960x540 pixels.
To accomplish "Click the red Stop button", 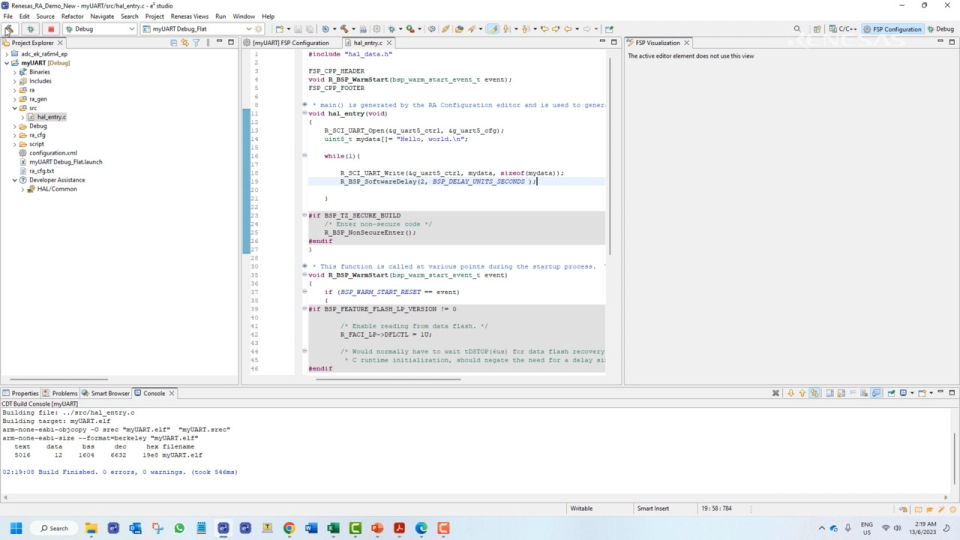I will click(50, 29).
